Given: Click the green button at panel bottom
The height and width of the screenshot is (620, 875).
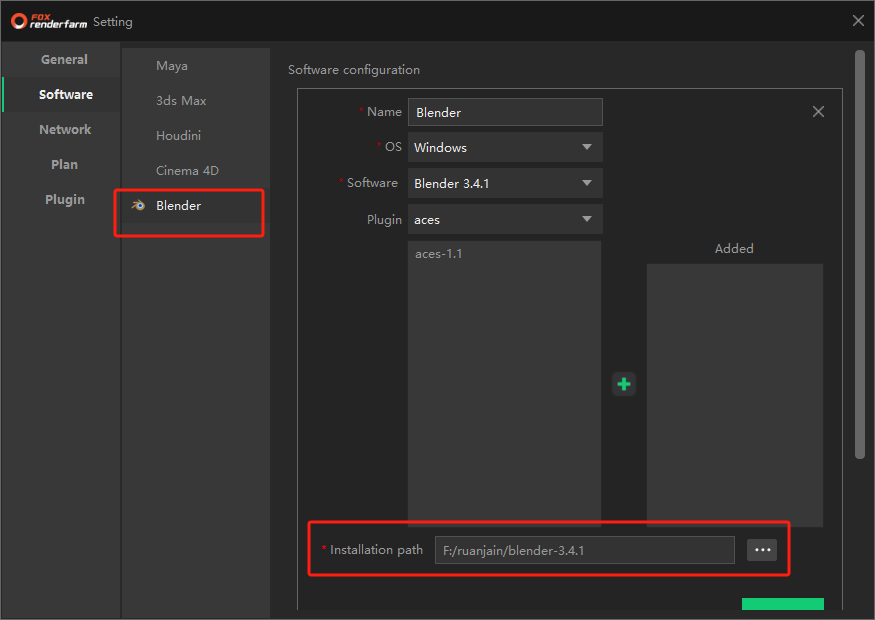Looking at the screenshot, I should click(x=782, y=604).
